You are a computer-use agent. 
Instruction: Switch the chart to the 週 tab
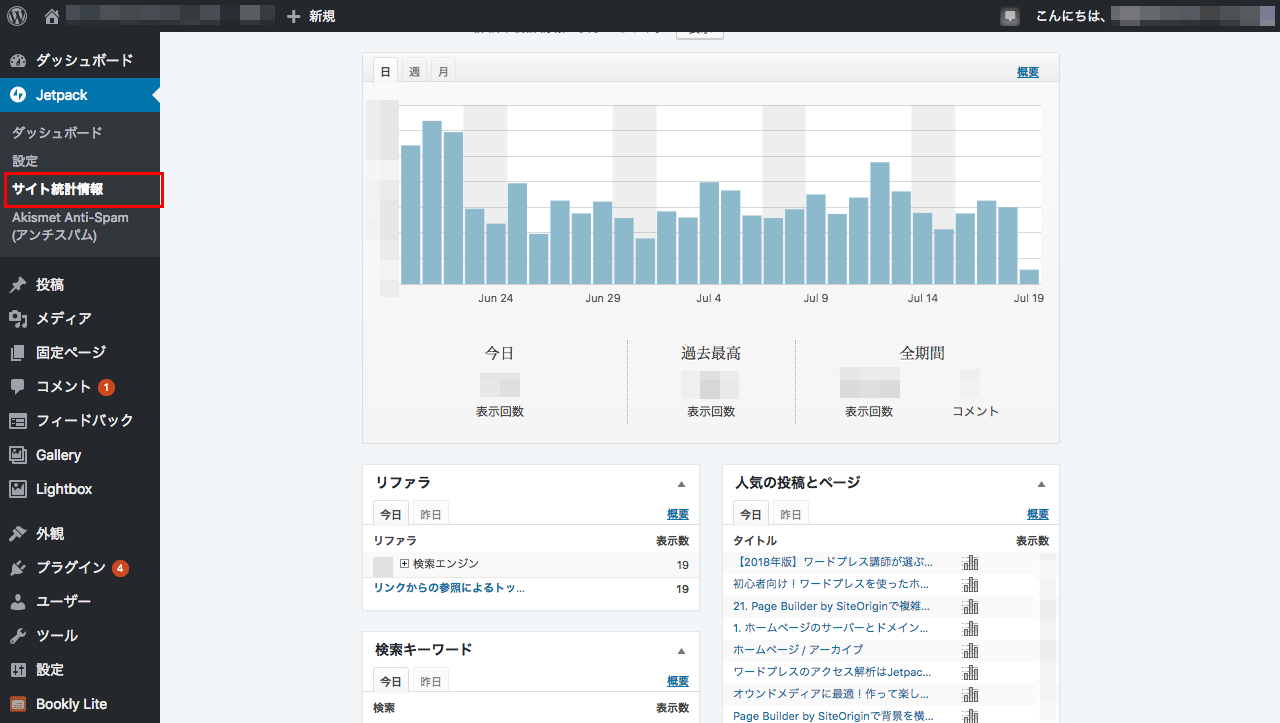pos(414,72)
